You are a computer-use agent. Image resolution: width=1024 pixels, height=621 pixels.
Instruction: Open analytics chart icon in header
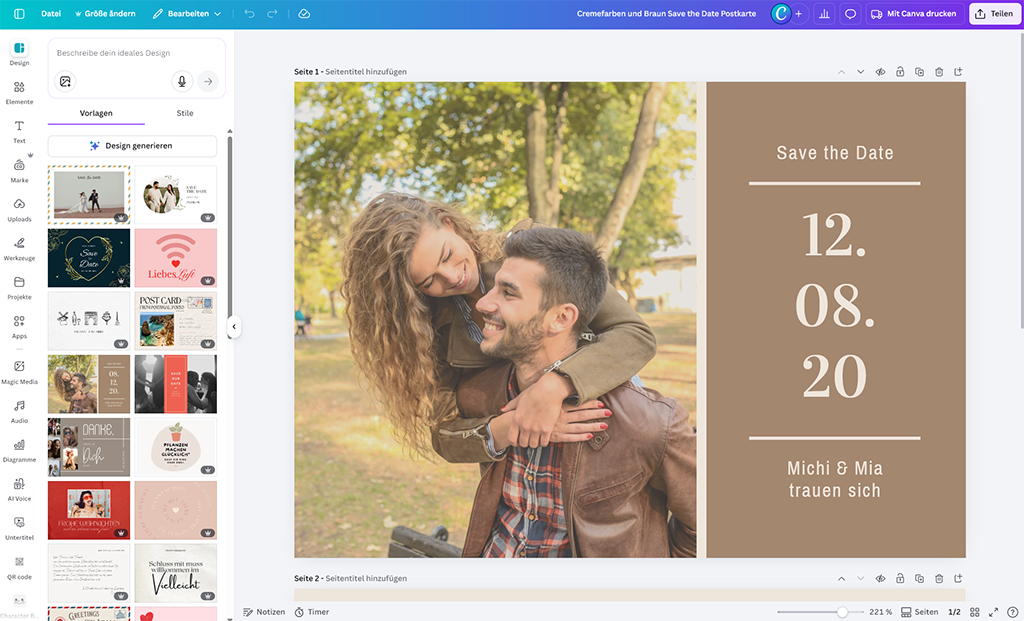[x=824, y=14]
